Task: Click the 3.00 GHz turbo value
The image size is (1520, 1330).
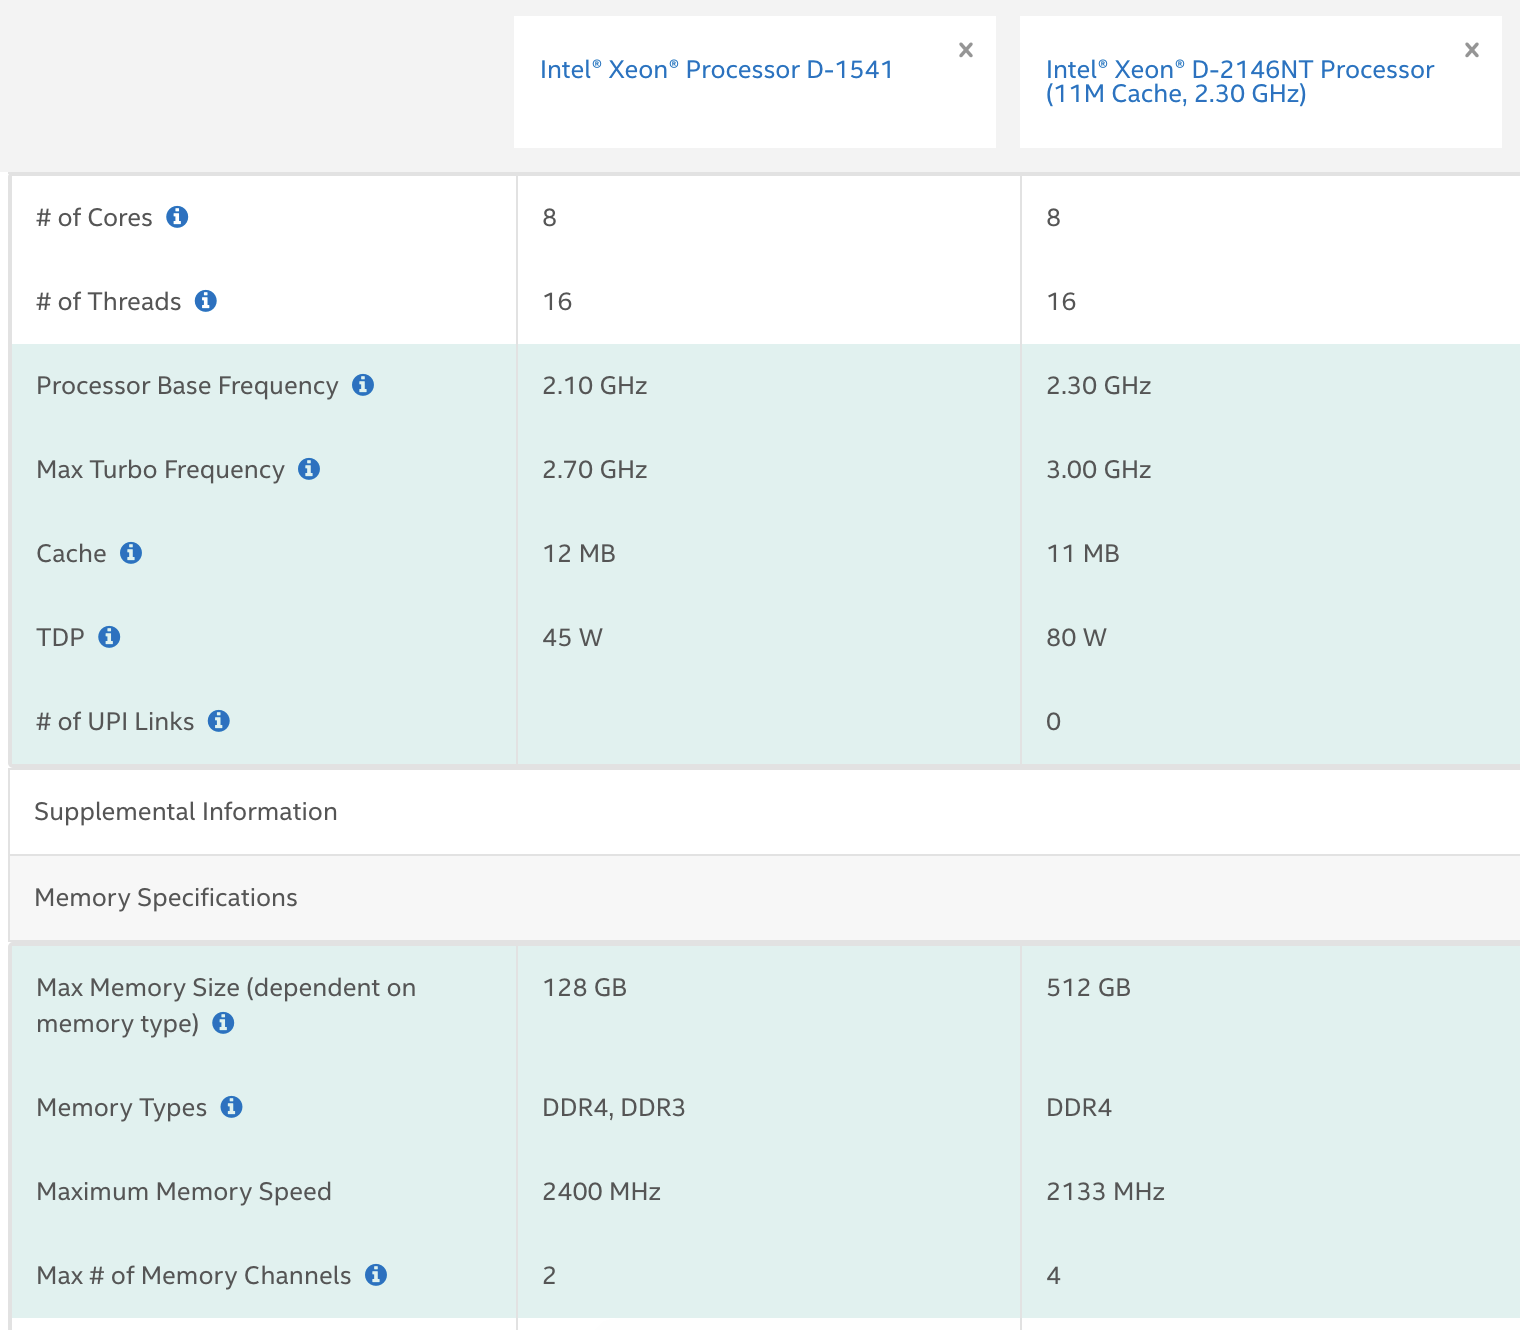Action: [x=1099, y=469]
